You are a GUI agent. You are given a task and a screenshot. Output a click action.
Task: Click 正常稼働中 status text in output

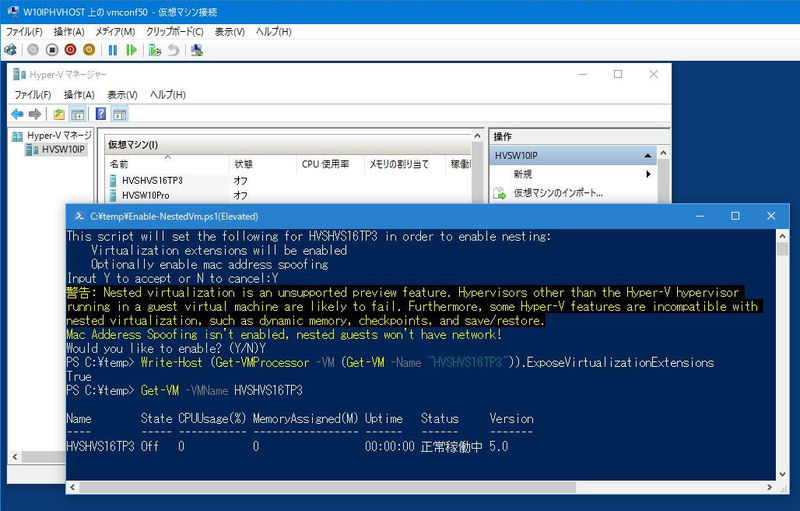[x=452, y=447]
